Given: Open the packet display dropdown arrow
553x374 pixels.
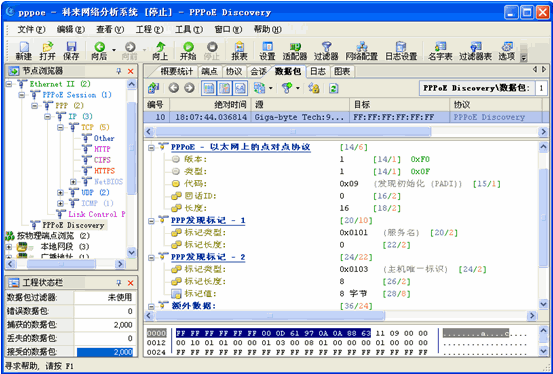Looking at the screenshot, I should pos(271,88).
